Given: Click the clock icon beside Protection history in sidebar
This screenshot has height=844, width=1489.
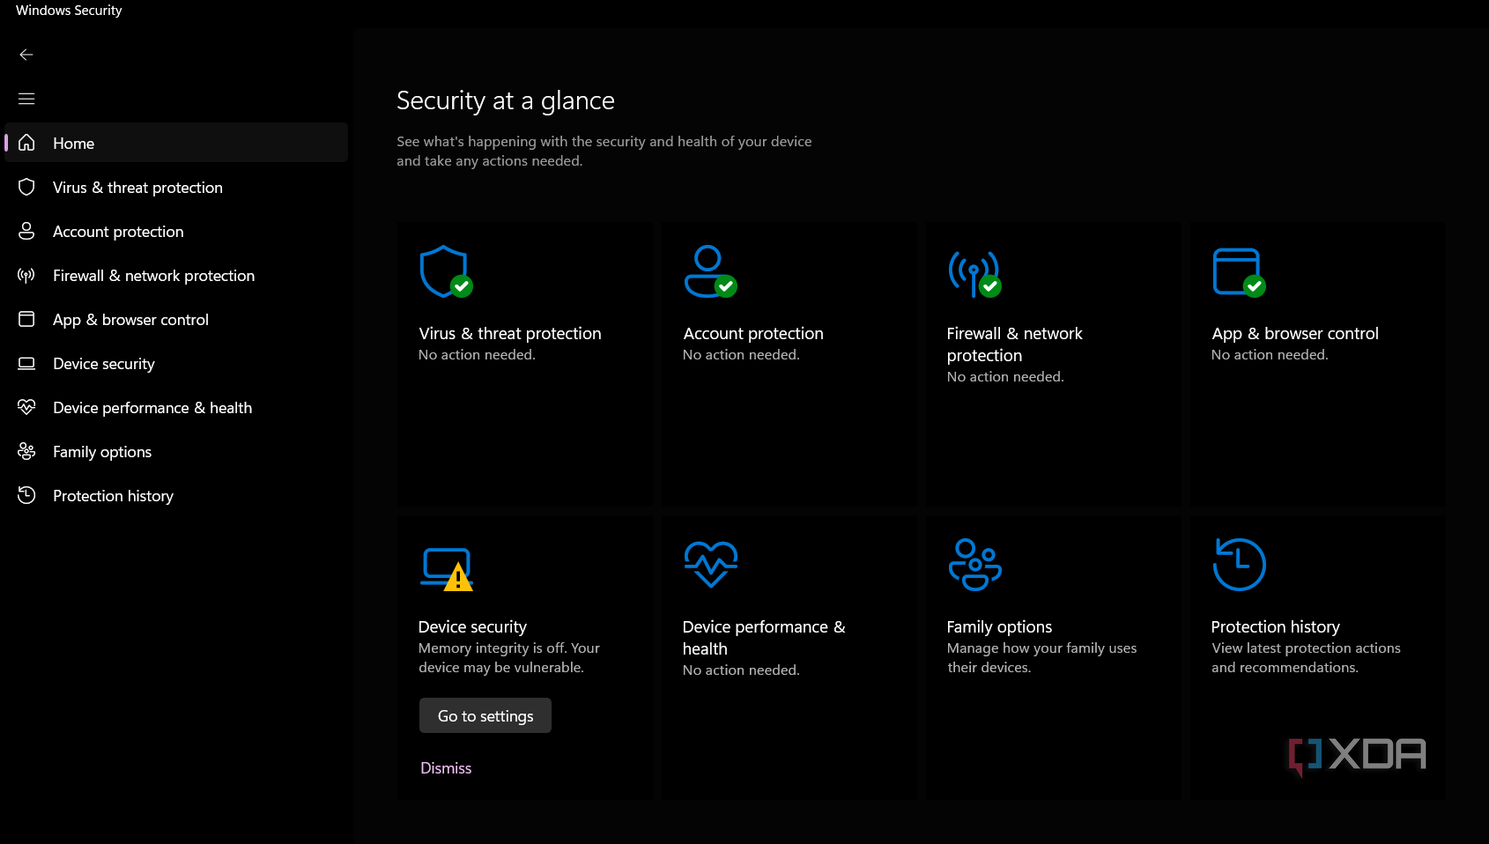Looking at the screenshot, I should [27, 495].
